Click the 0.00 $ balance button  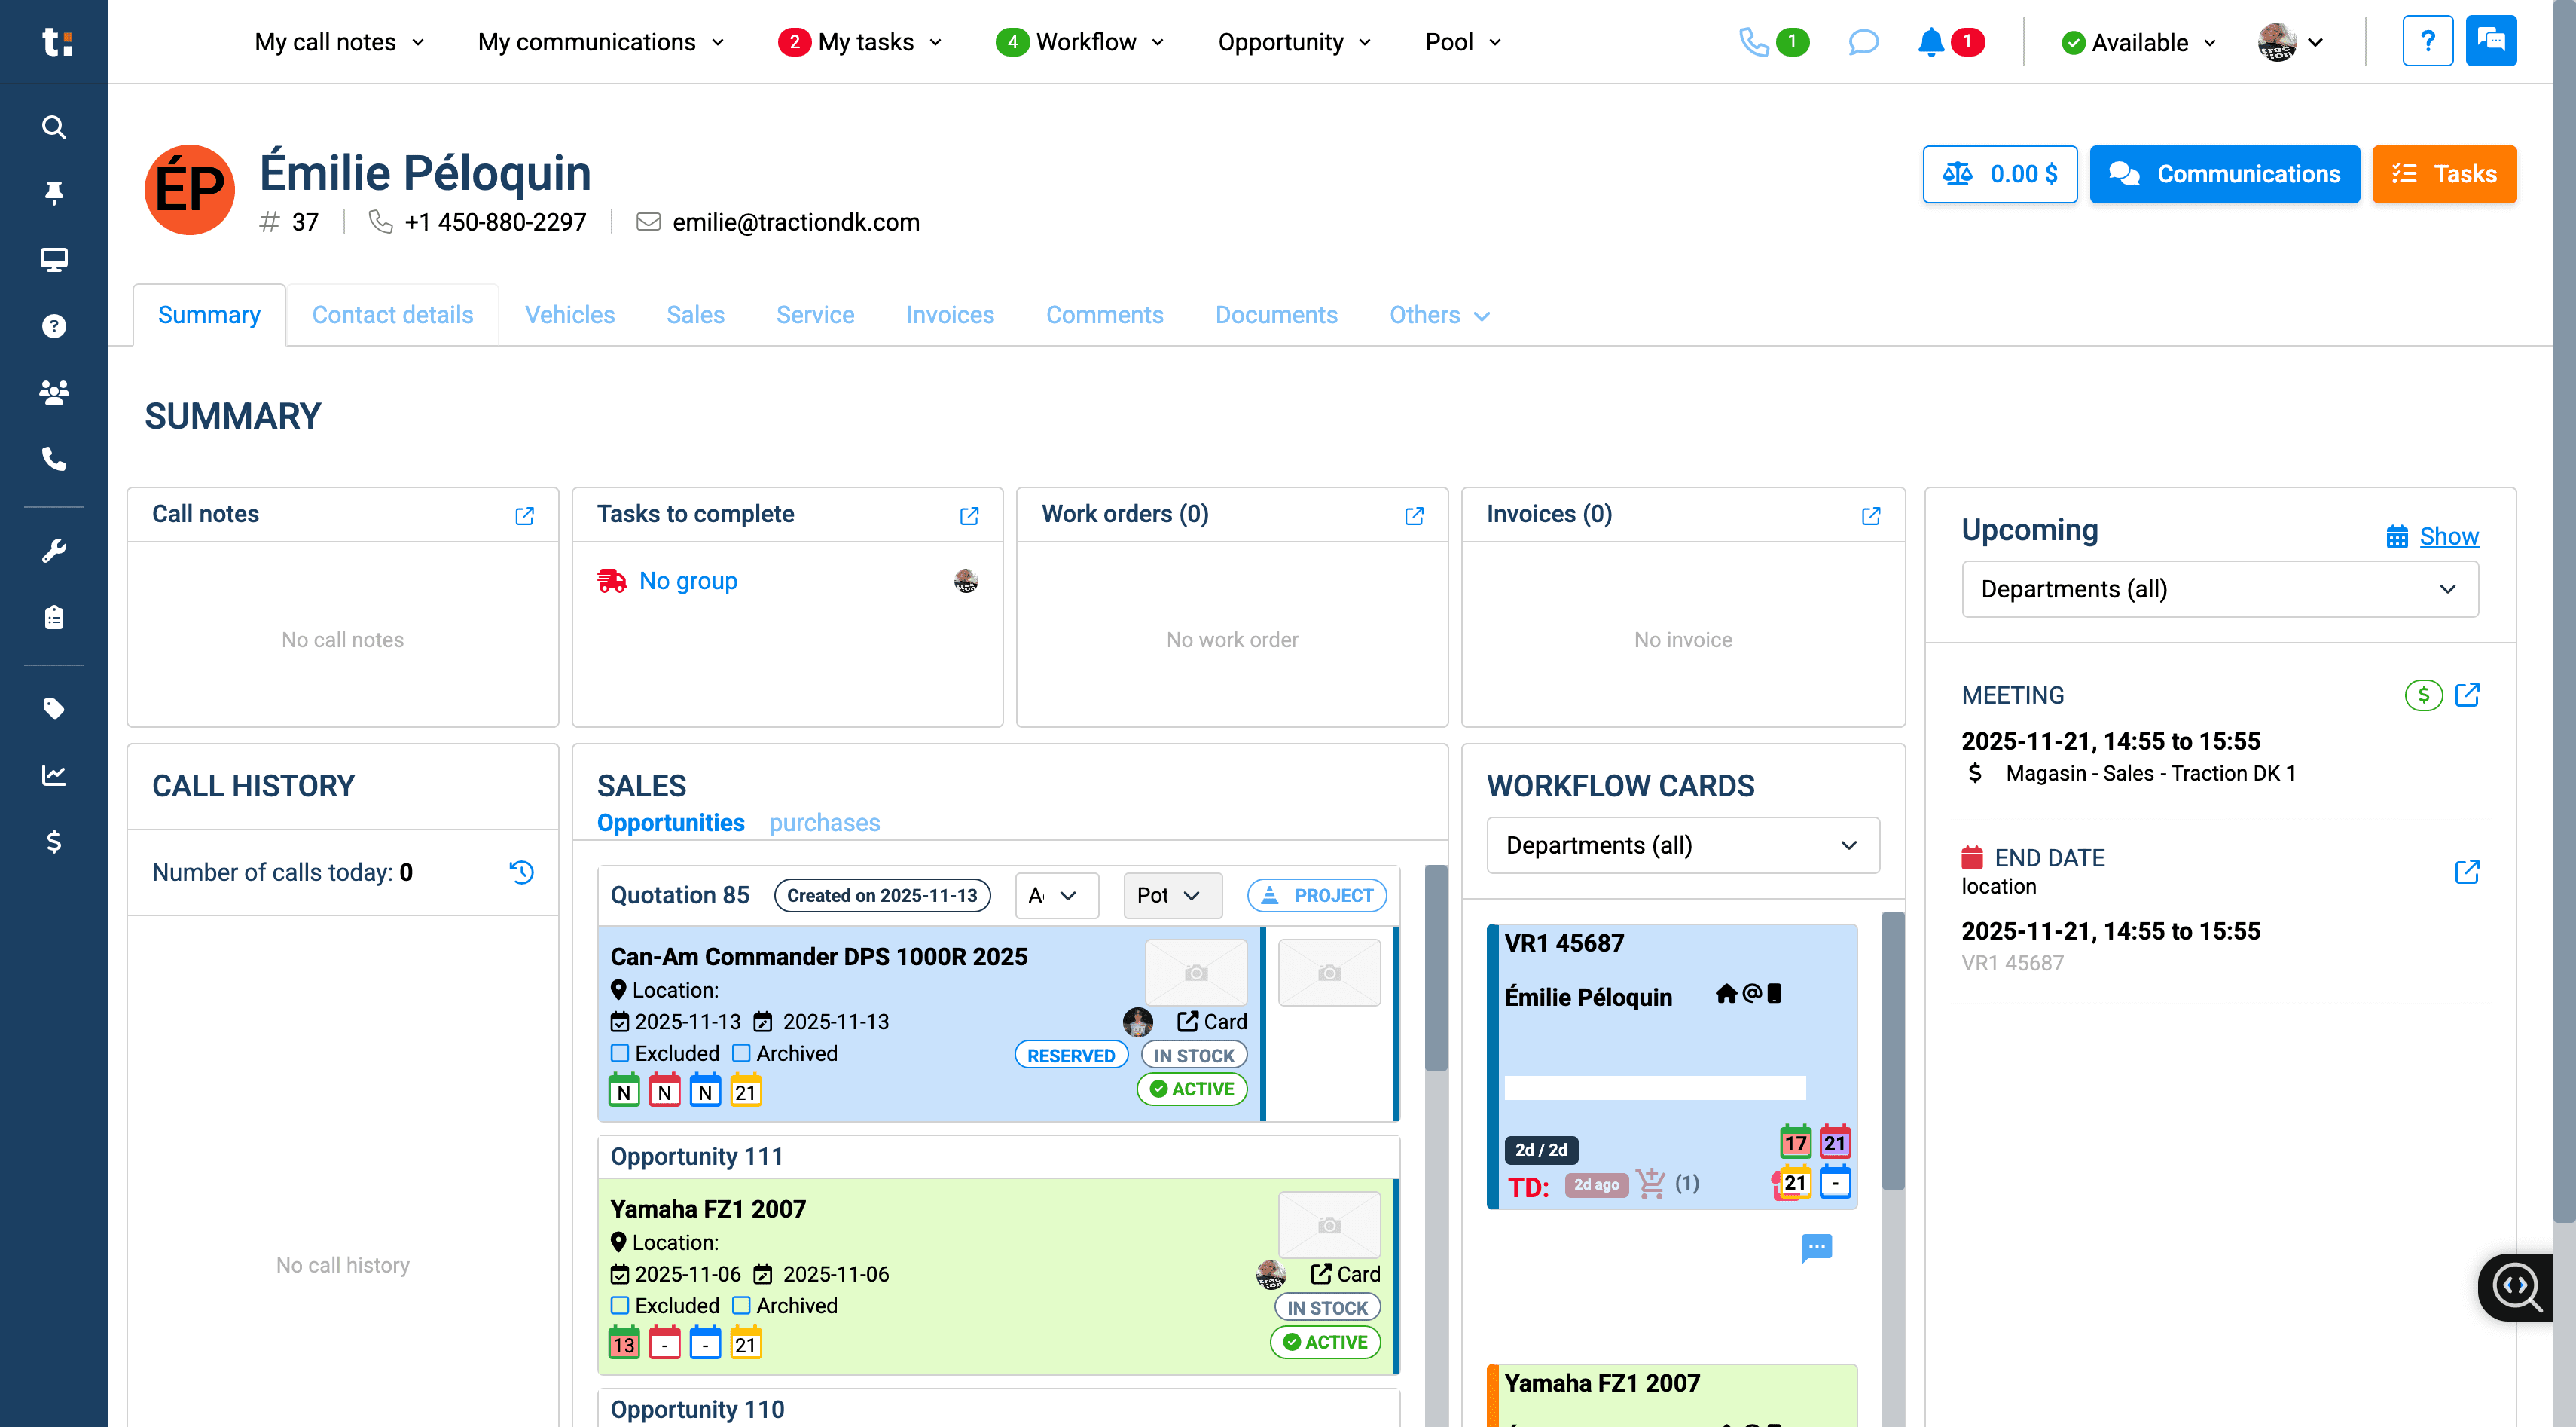(2000, 174)
